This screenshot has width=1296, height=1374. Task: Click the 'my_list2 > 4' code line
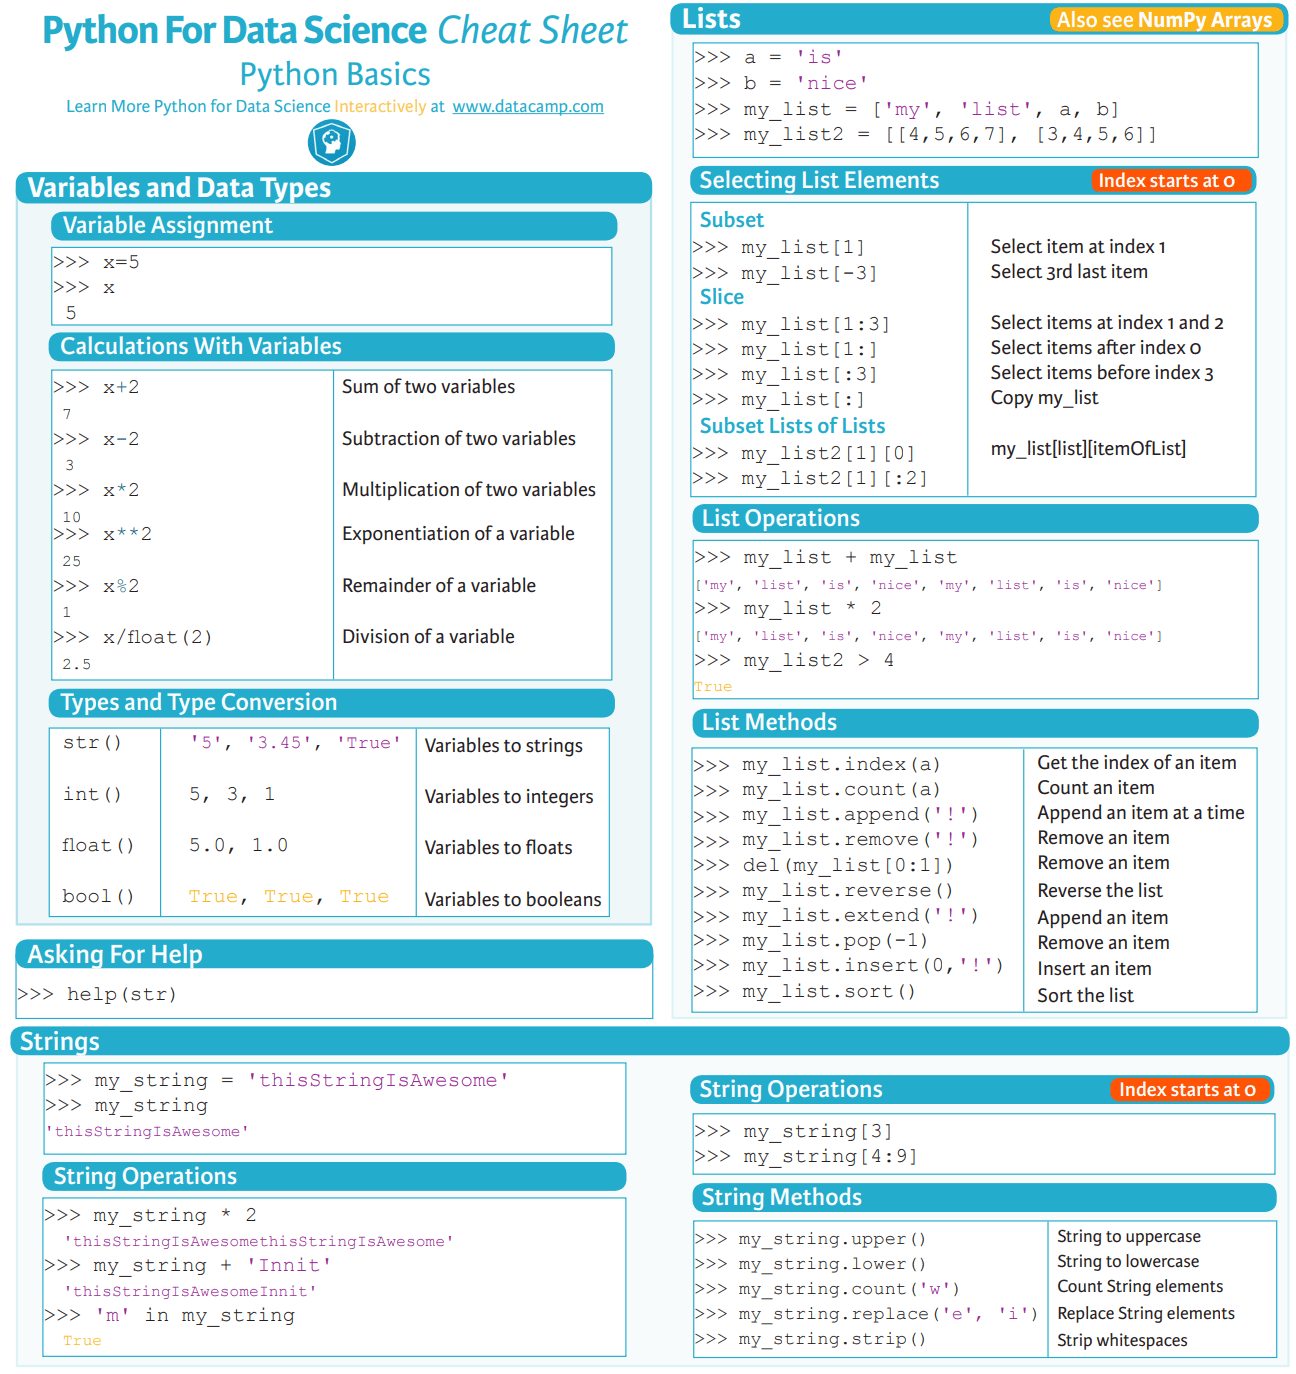[794, 660]
